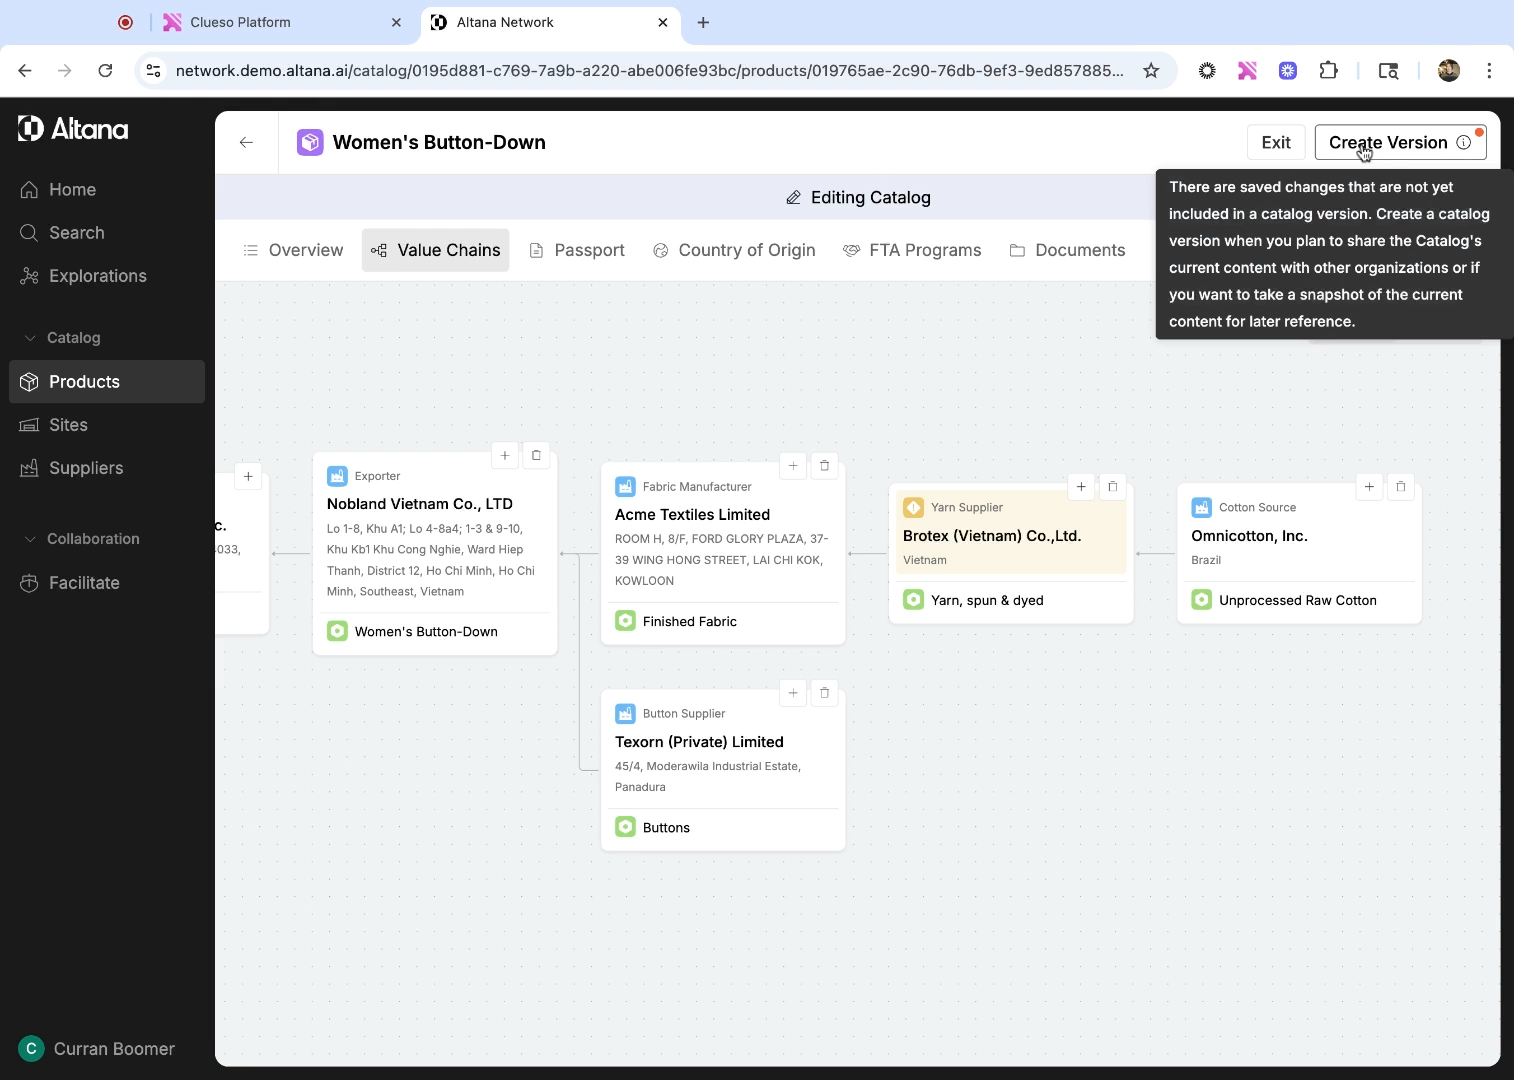The image size is (1514, 1080).
Task: Collapse the Collaboration sidebar section
Action: 30,539
